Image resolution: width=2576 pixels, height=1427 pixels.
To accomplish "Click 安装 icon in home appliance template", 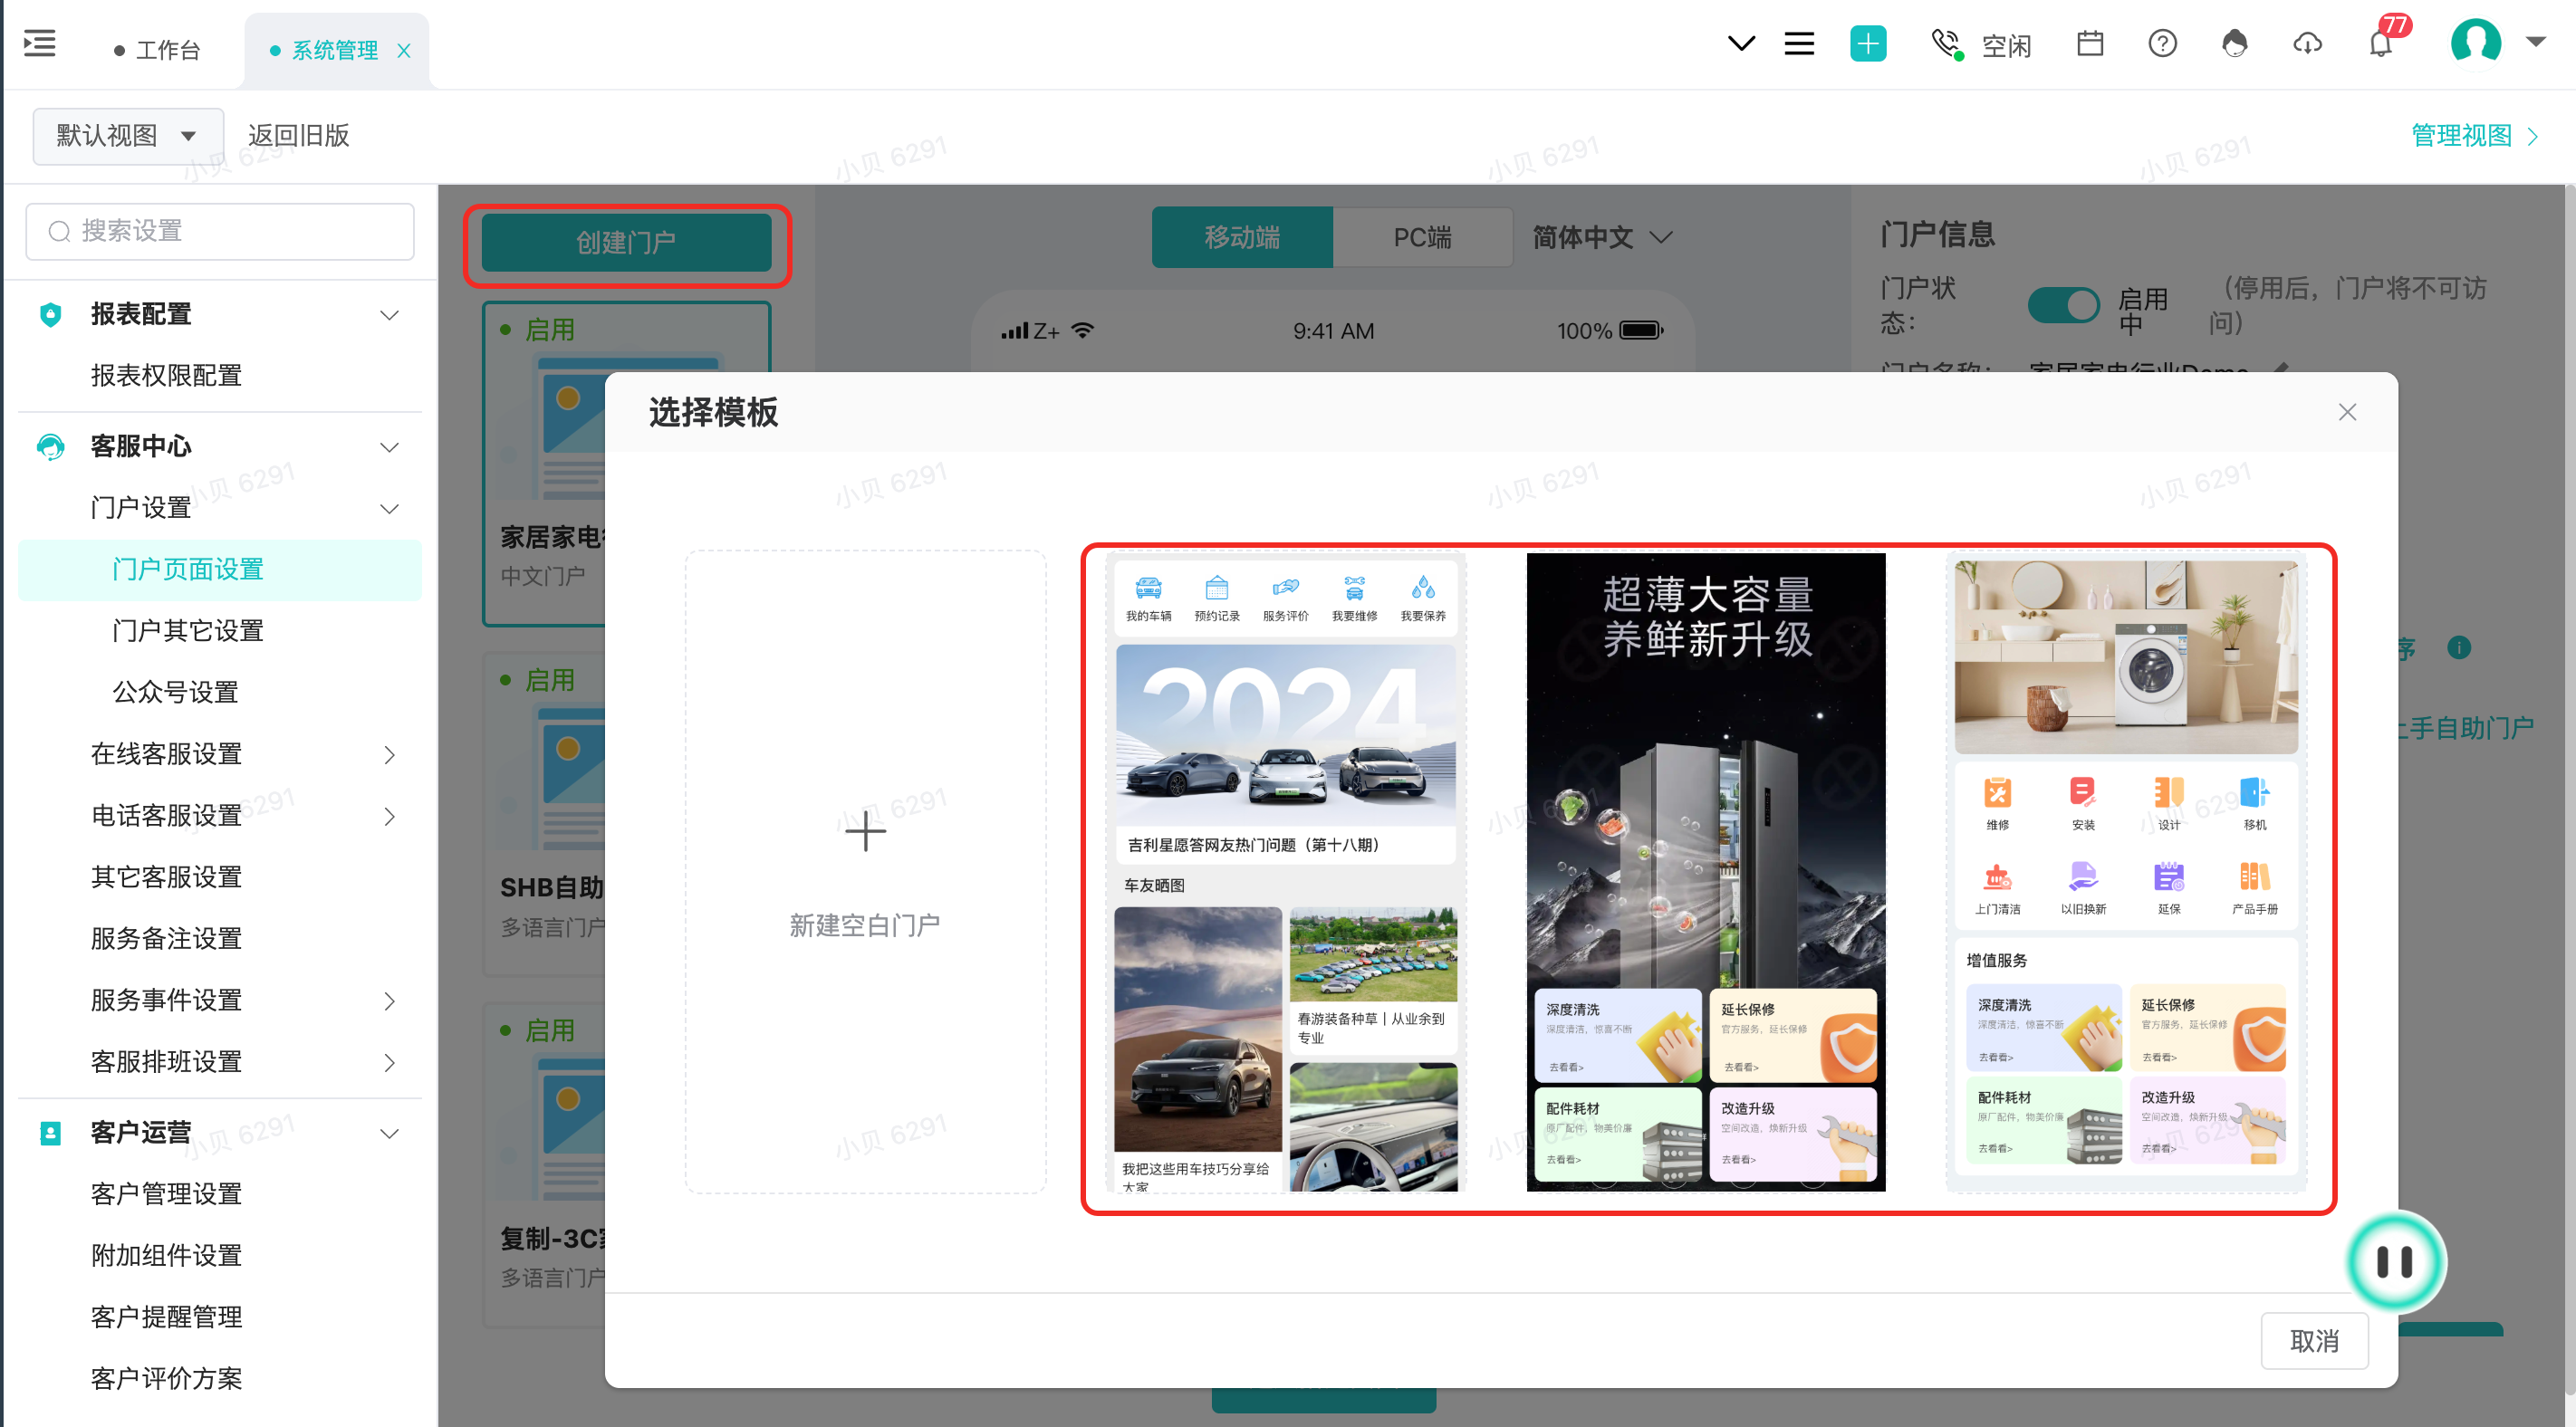I will point(2083,793).
